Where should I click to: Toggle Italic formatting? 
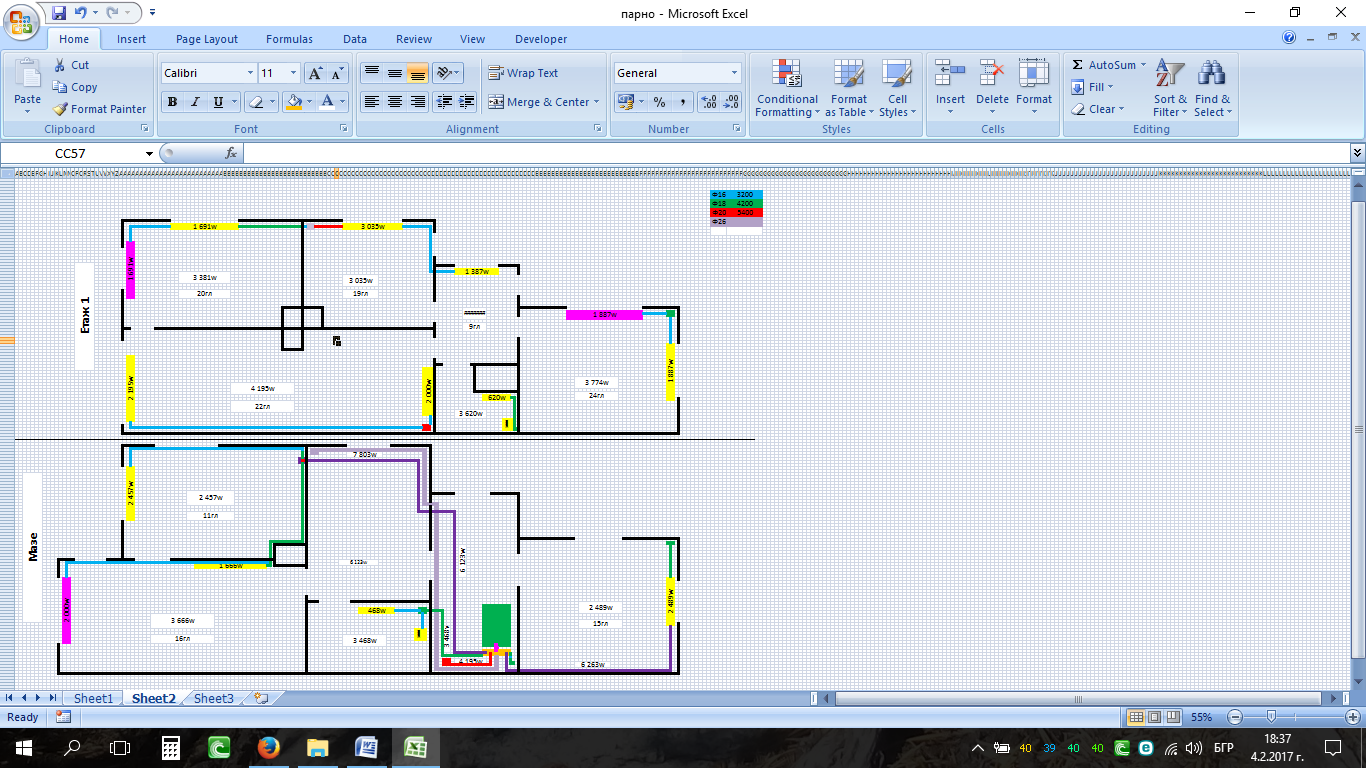195,102
